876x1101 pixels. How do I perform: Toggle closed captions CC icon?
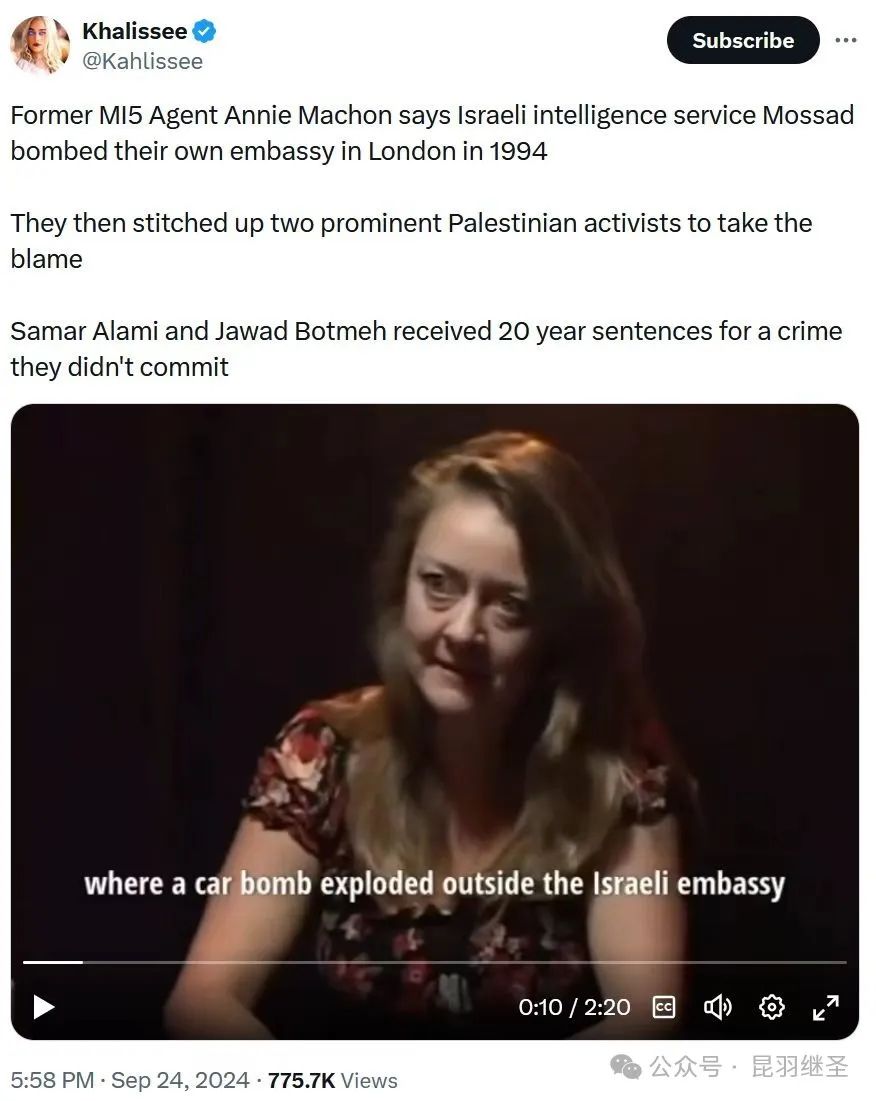click(x=663, y=1007)
